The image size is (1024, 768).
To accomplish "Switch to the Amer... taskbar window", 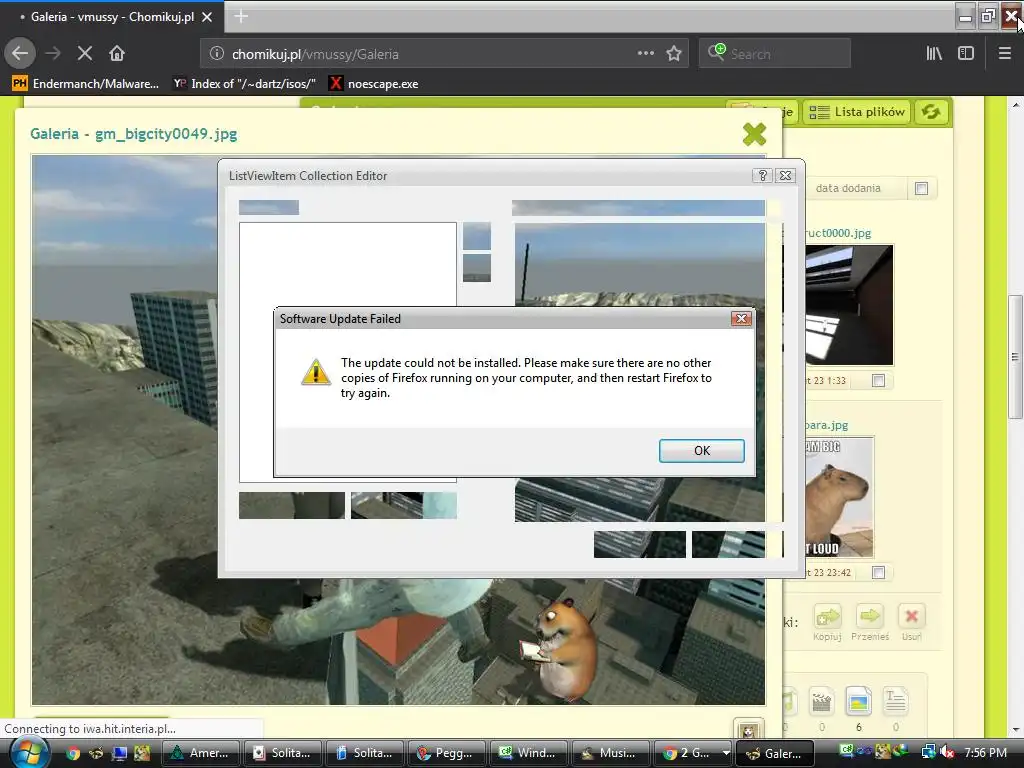I will click(200, 753).
